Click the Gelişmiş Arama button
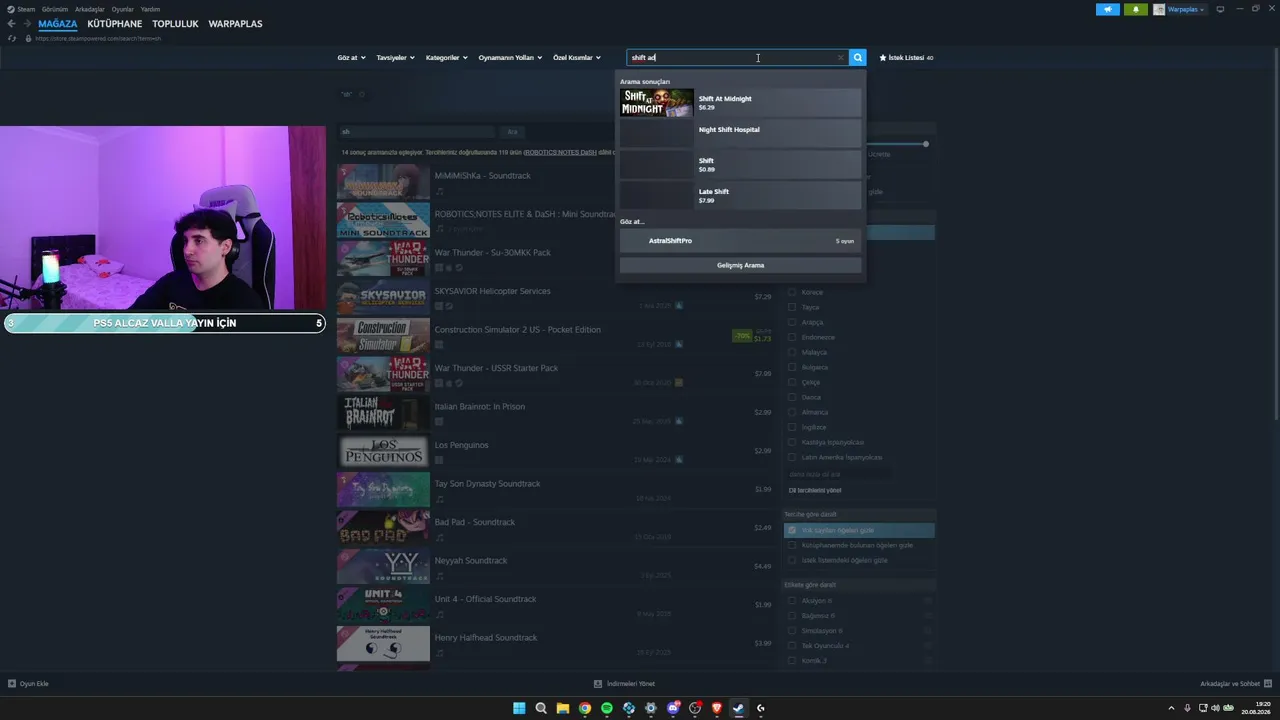The height and width of the screenshot is (720, 1280). [740, 265]
